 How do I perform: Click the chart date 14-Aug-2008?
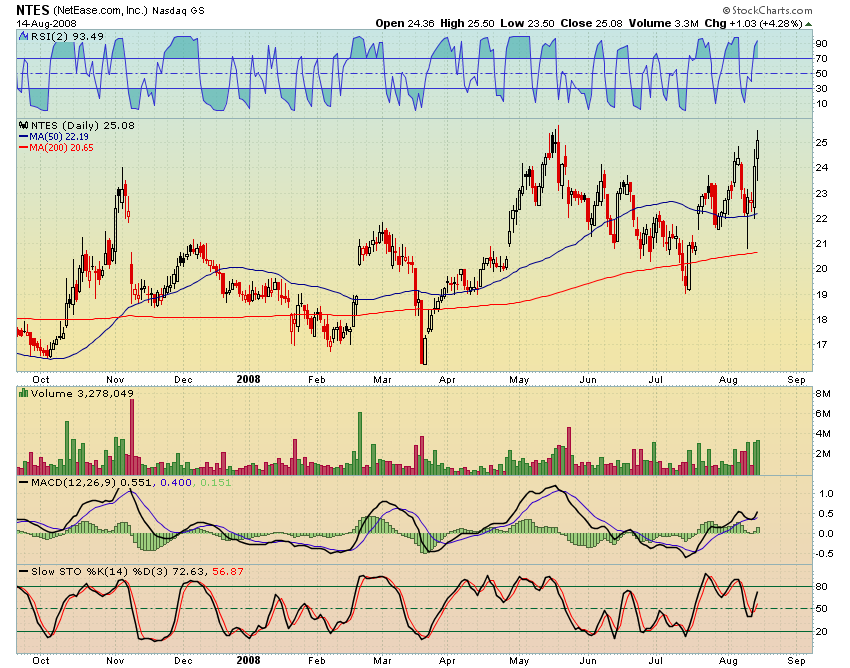point(47,23)
